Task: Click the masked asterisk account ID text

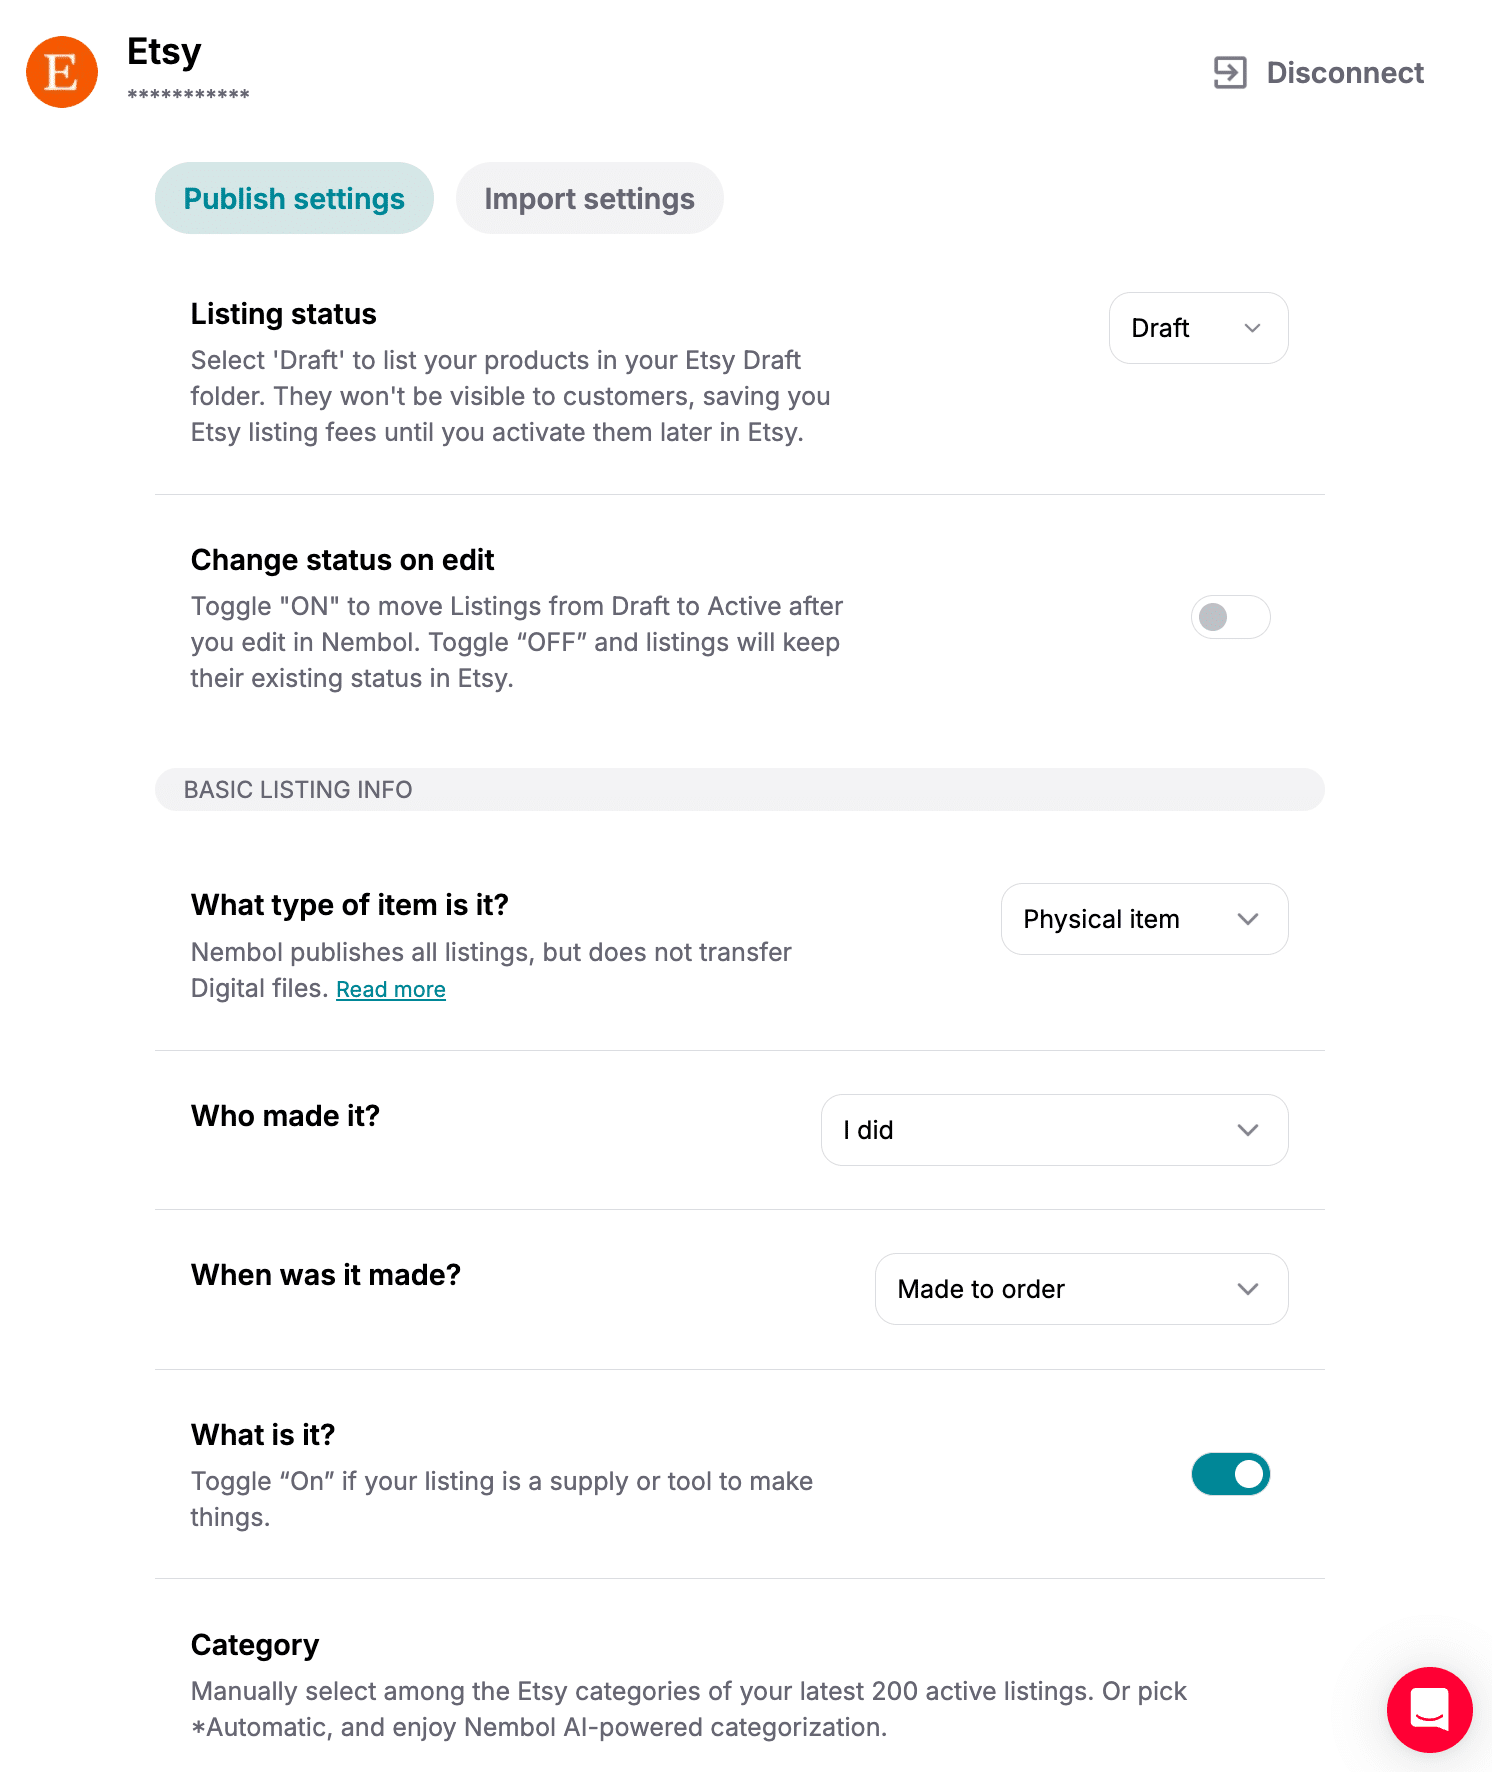Action: (188, 95)
